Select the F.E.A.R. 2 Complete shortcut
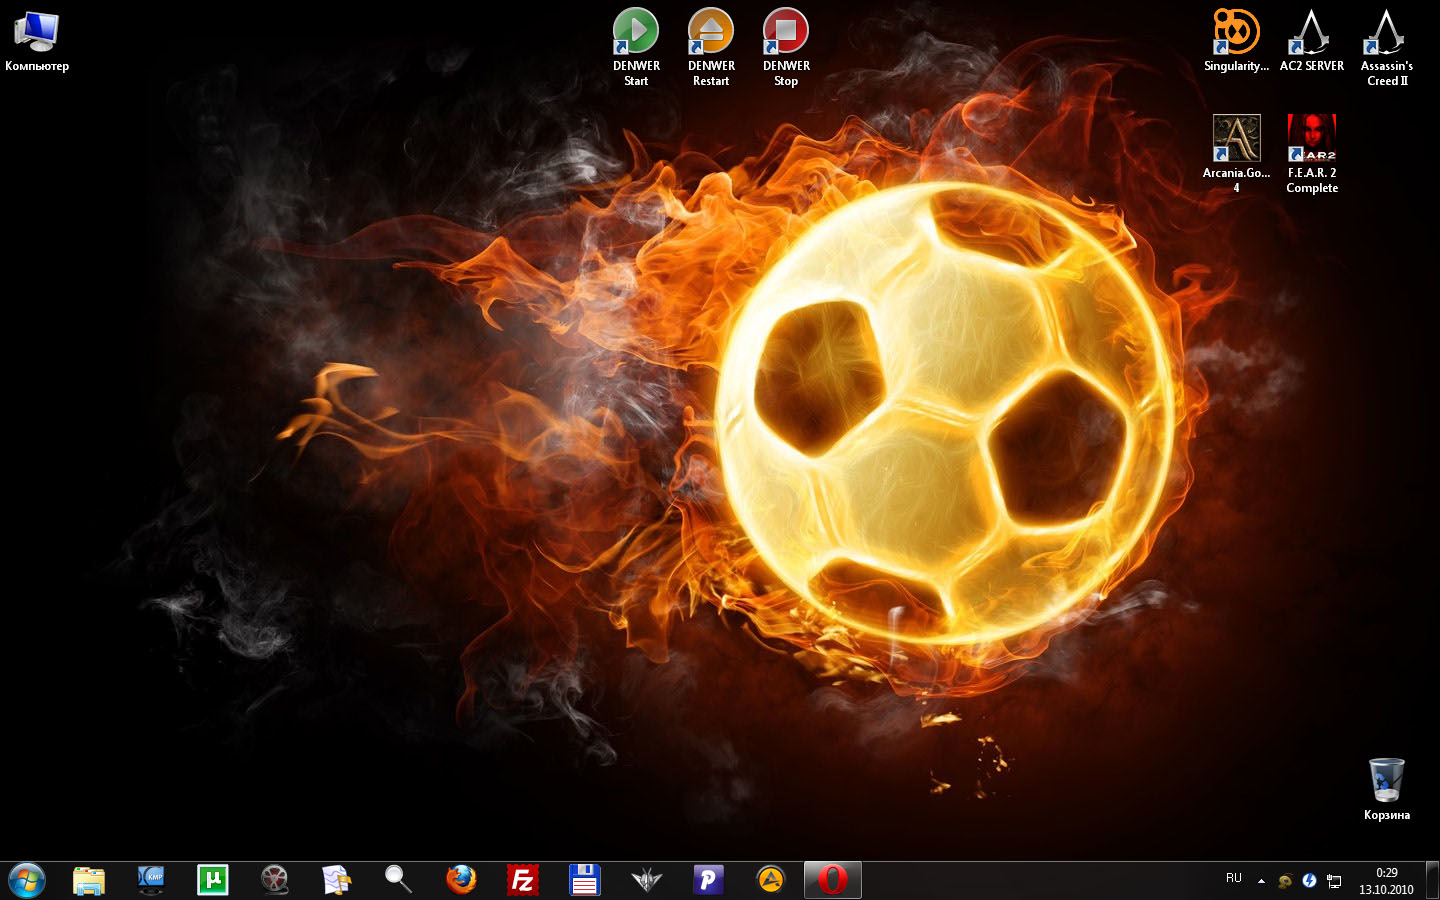 point(1311,139)
